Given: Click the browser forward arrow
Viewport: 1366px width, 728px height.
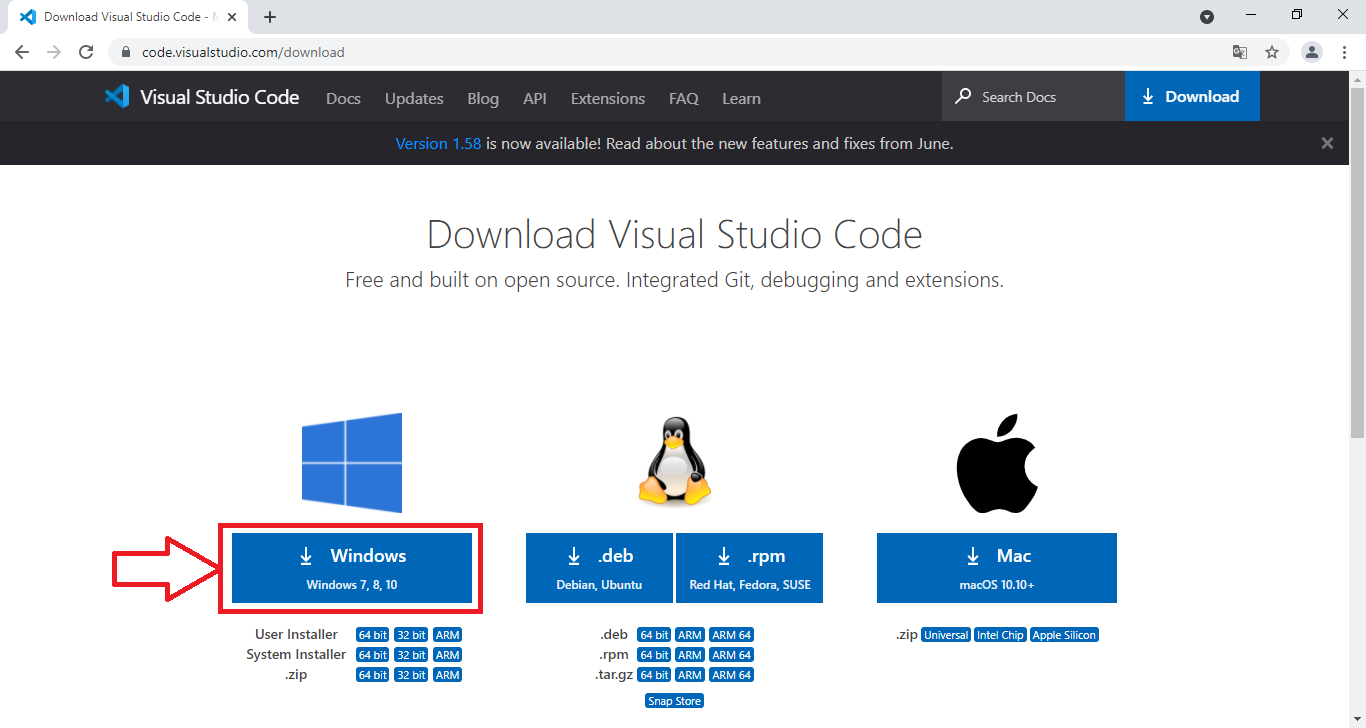Looking at the screenshot, I should (x=54, y=52).
